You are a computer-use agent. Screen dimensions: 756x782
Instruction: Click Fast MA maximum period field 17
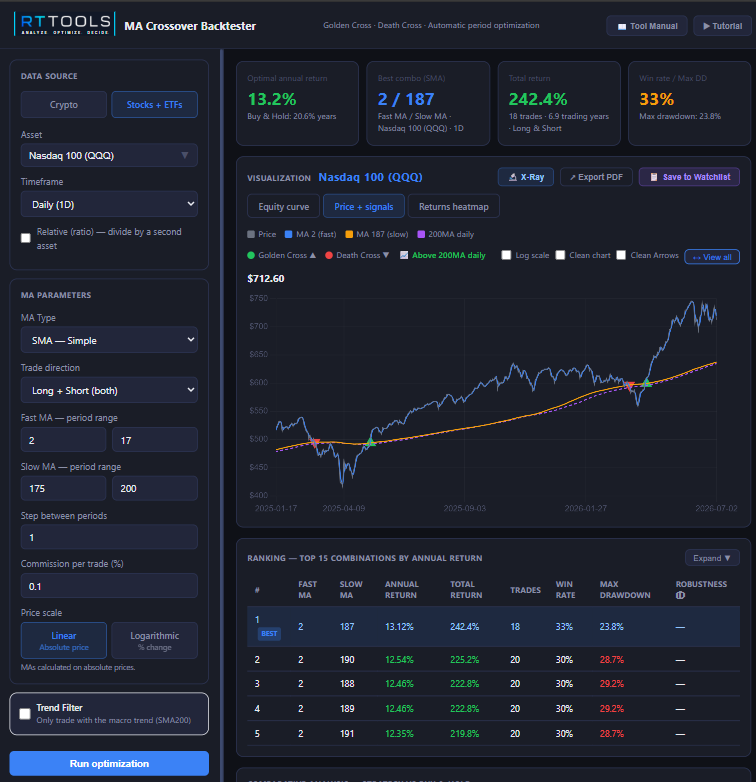click(x=155, y=440)
